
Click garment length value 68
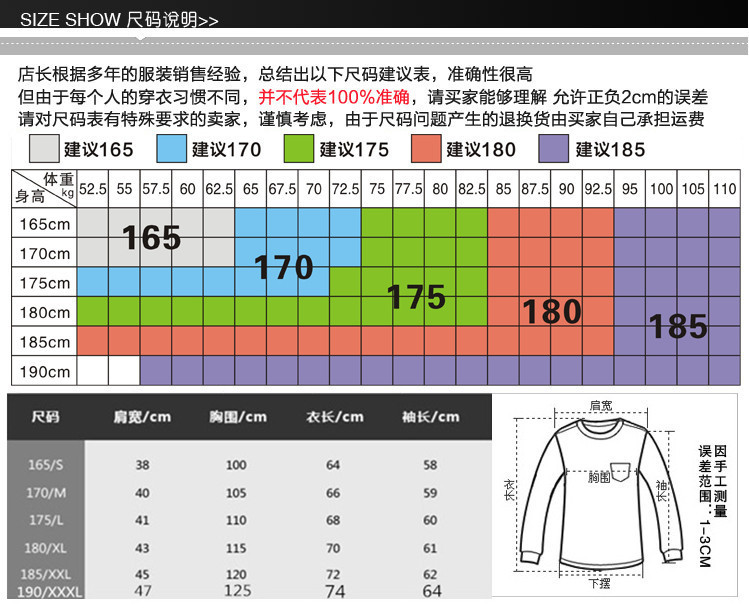point(333,520)
